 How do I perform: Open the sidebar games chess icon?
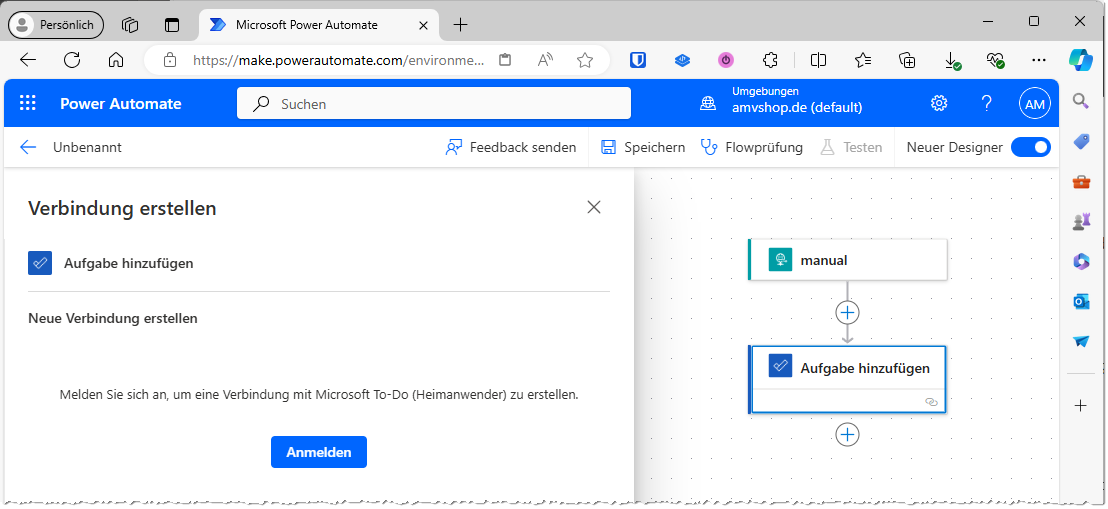point(1081,222)
